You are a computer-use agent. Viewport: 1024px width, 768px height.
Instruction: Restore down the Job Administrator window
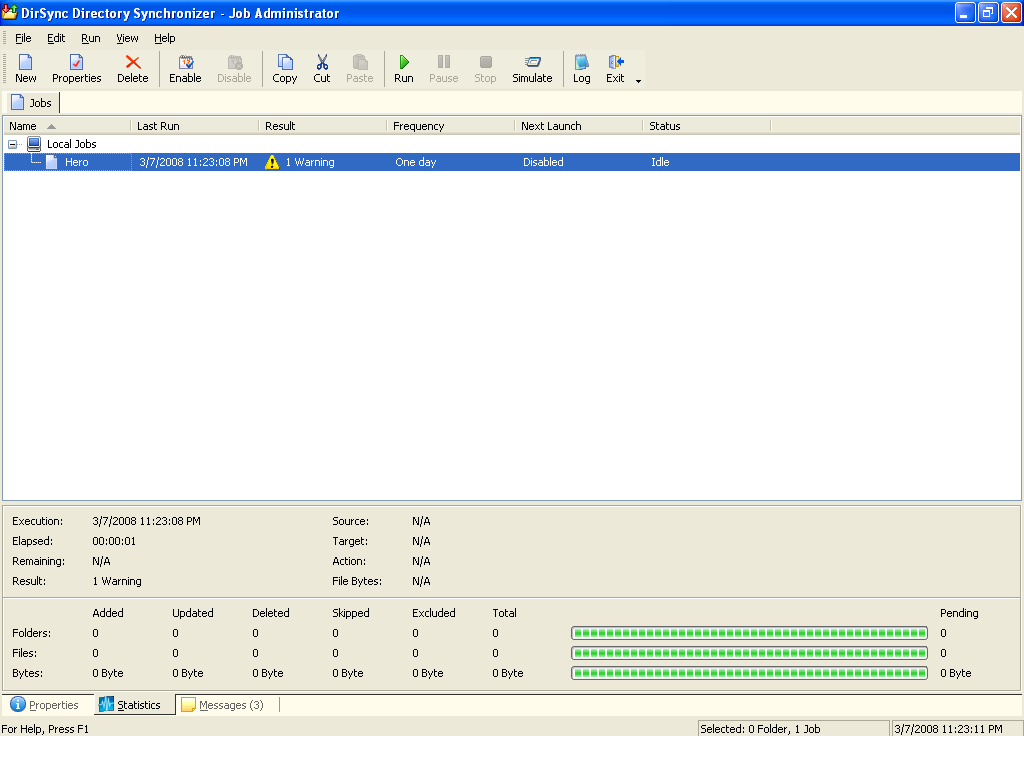tap(988, 12)
